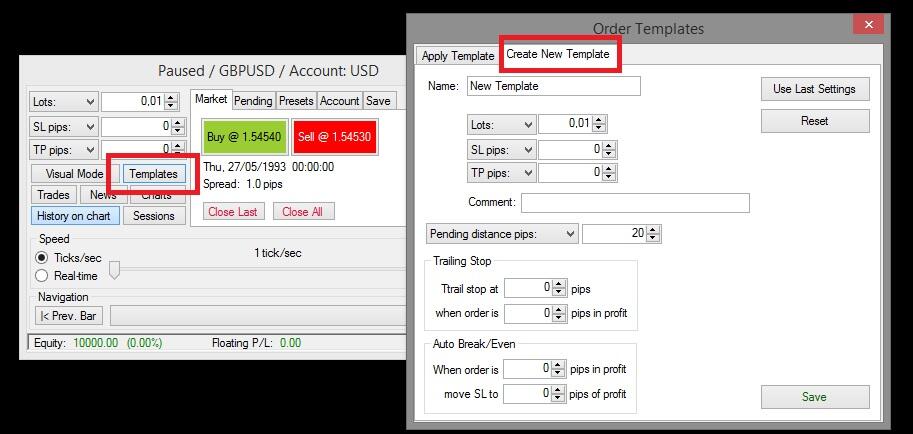Click Equity value 10000.00 in status bar
Image resolution: width=913 pixels, height=434 pixels.
pos(97,343)
